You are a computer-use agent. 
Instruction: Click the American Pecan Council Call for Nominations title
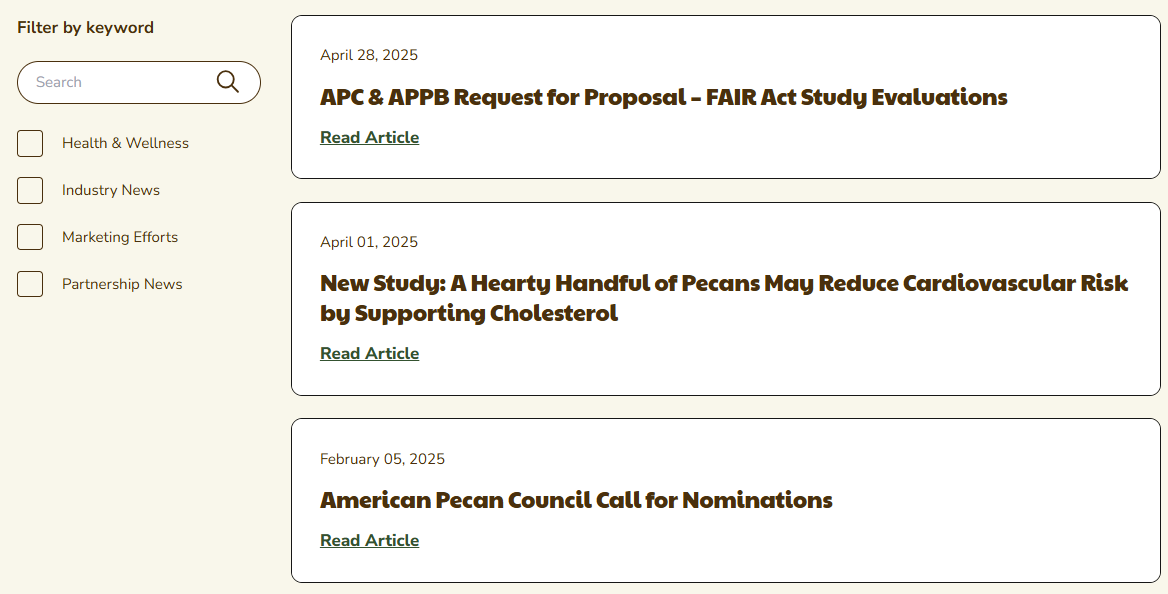pyautogui.click(x=576, y=500)
